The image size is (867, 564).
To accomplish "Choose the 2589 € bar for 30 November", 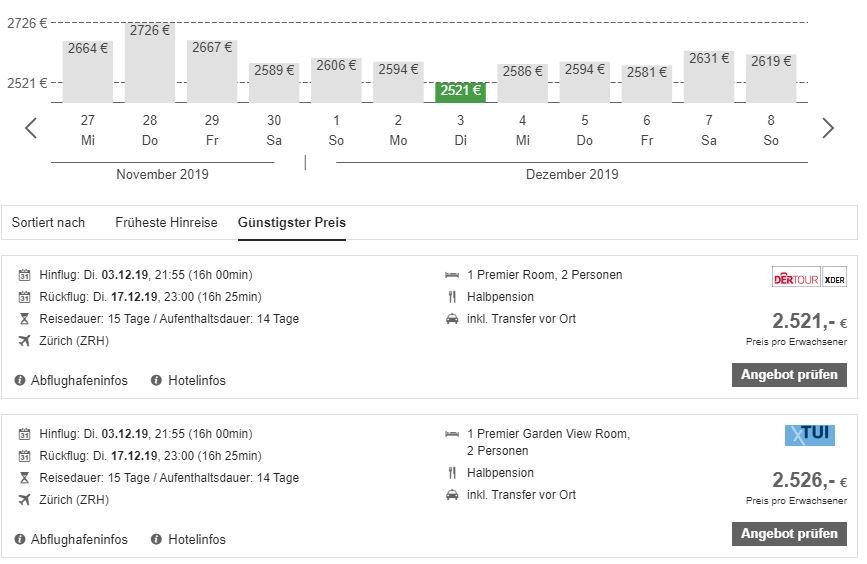I will click(x=274, y=83).
